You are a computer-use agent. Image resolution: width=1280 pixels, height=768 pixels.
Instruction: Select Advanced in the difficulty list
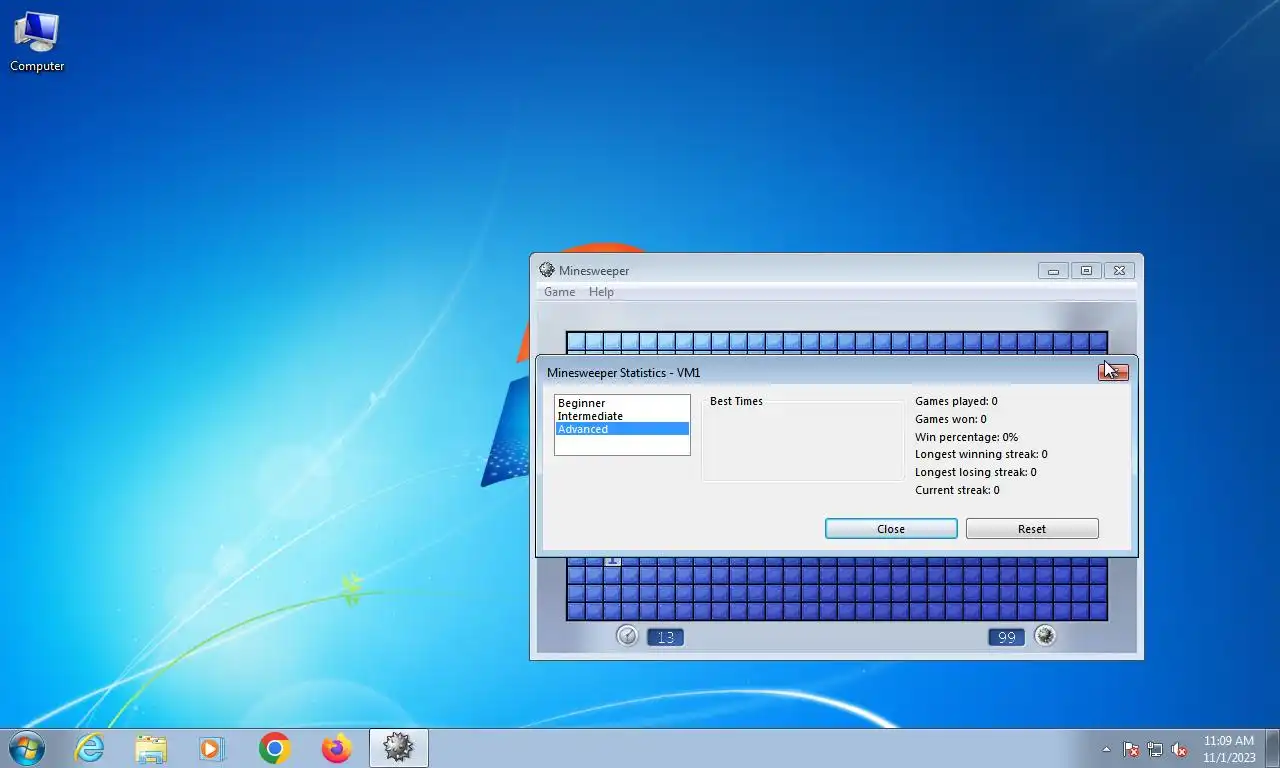622,429
